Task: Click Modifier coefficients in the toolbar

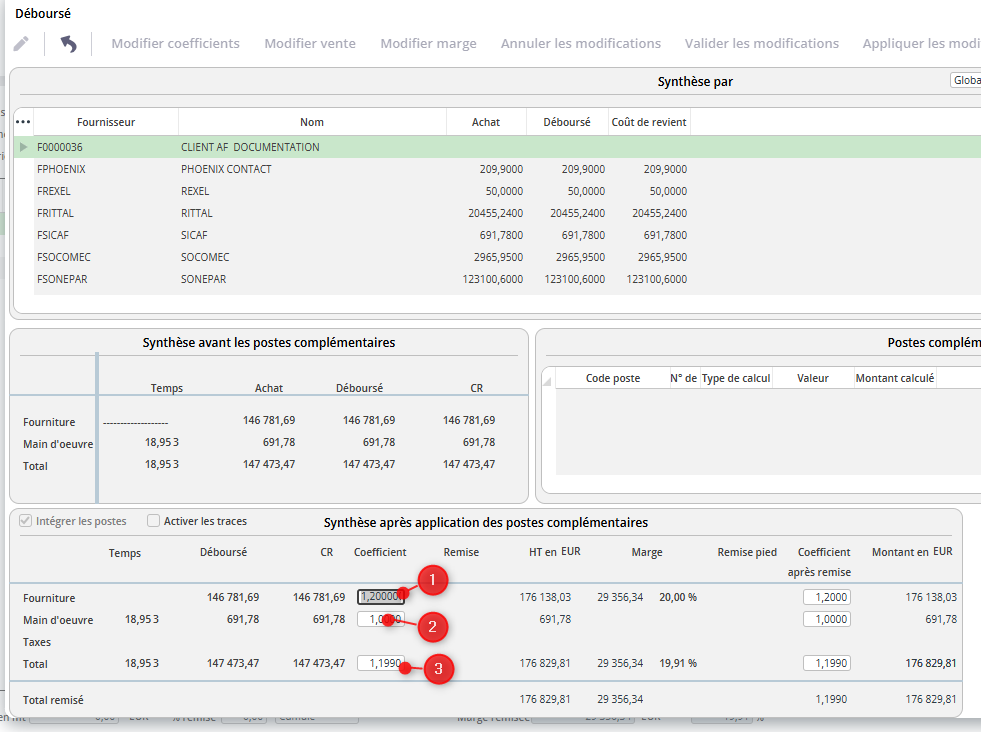Action: click(175, 43)
